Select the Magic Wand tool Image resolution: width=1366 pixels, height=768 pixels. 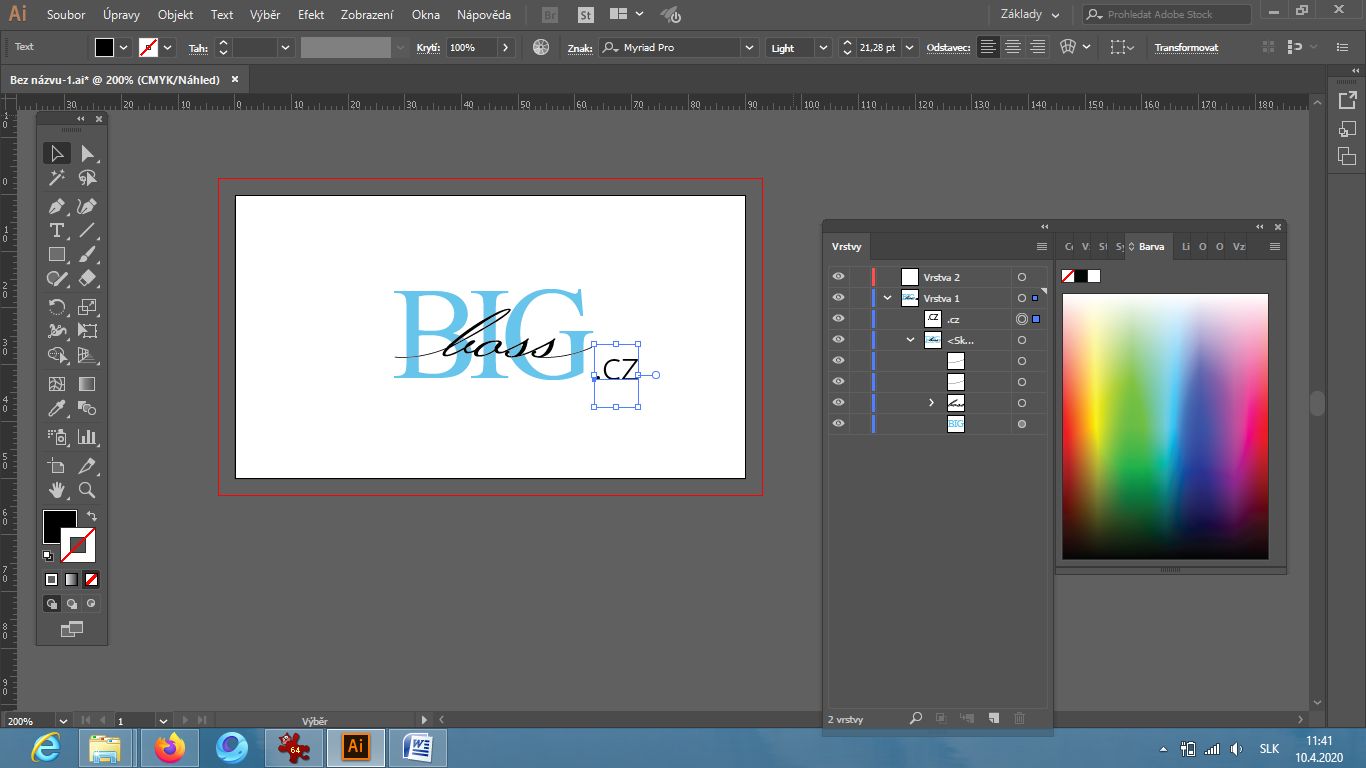57,178
